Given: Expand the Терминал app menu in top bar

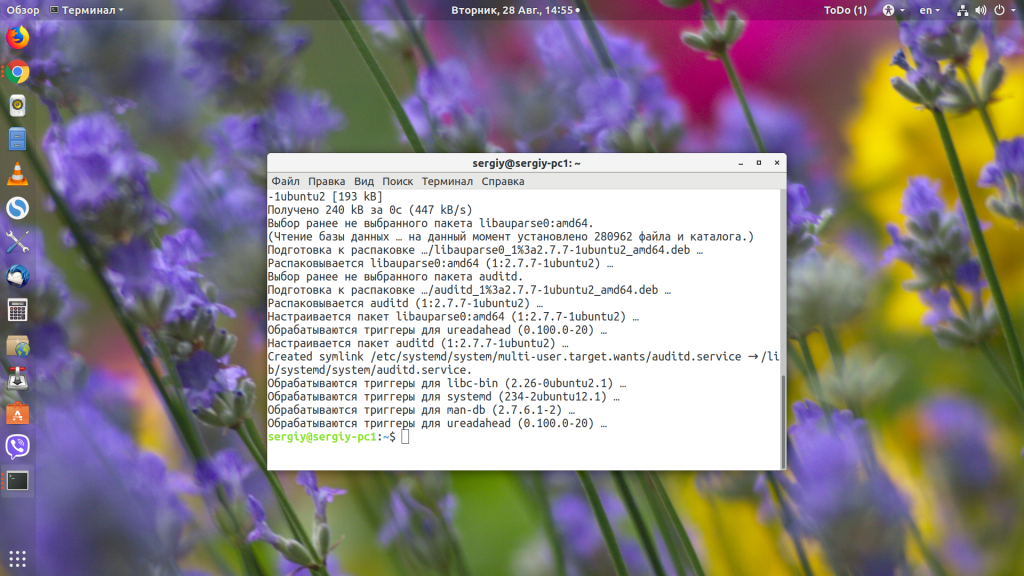Looking at the screenshot, I should (x=86, y=10).
